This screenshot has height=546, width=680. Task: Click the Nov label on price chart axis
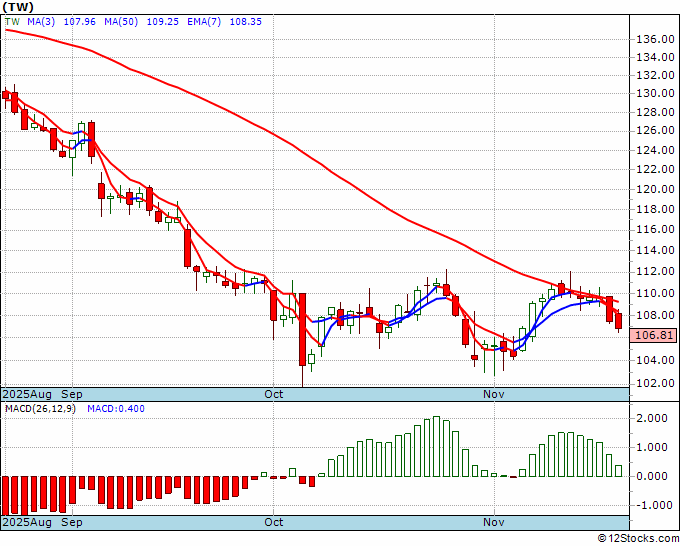point(494,394)
